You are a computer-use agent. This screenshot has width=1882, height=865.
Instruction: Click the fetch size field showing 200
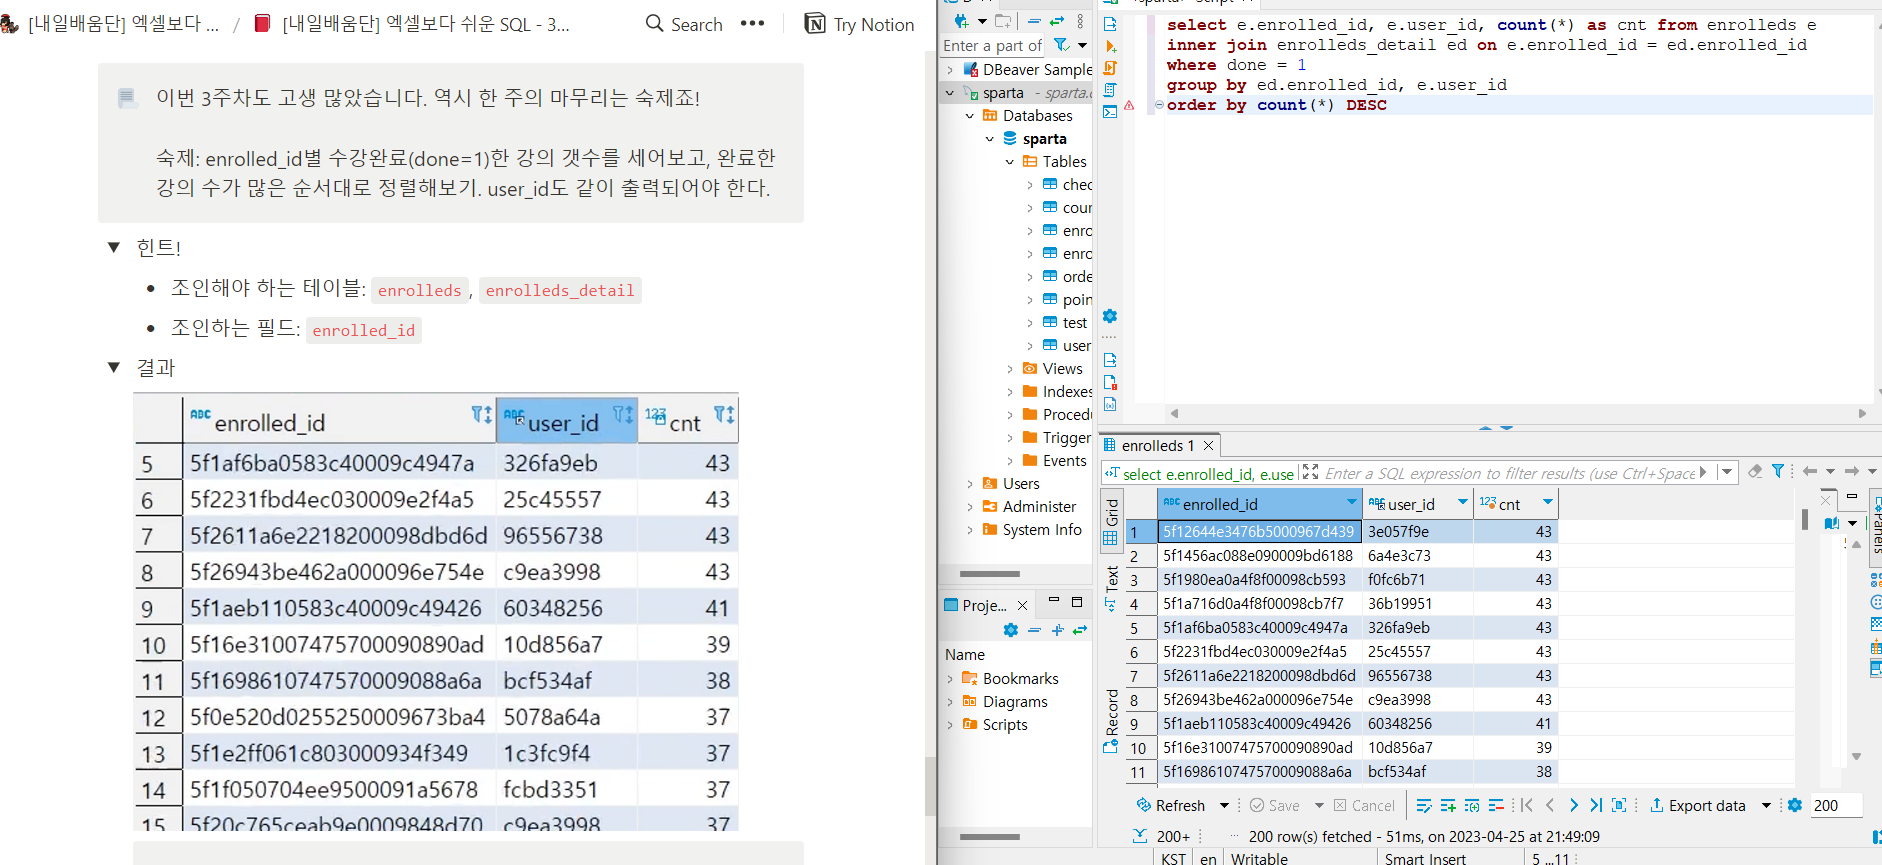pos(1836,805)
